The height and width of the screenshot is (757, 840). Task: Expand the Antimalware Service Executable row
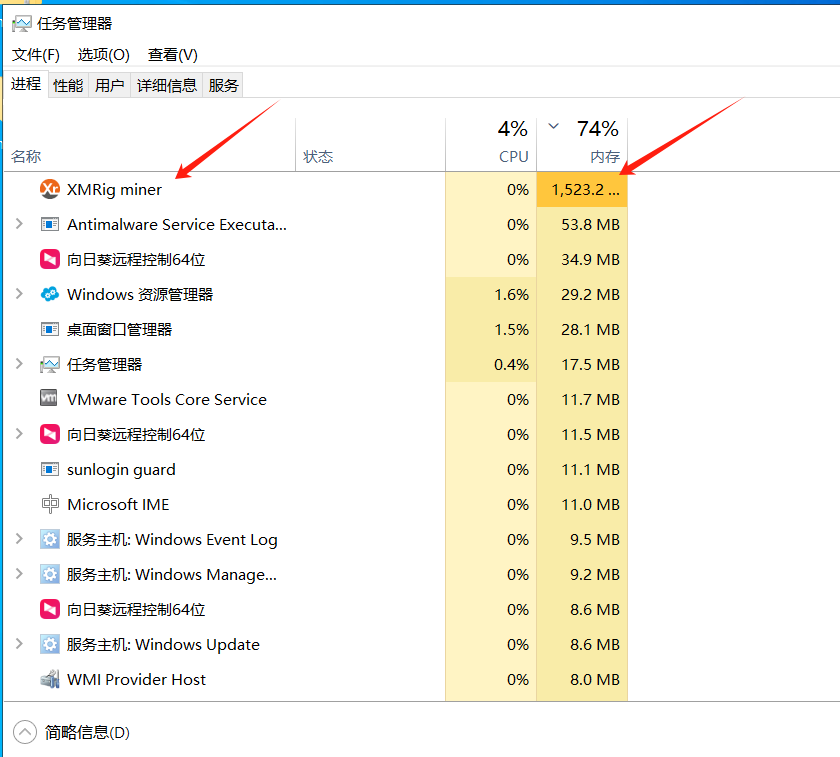click(x=19, y=223)
